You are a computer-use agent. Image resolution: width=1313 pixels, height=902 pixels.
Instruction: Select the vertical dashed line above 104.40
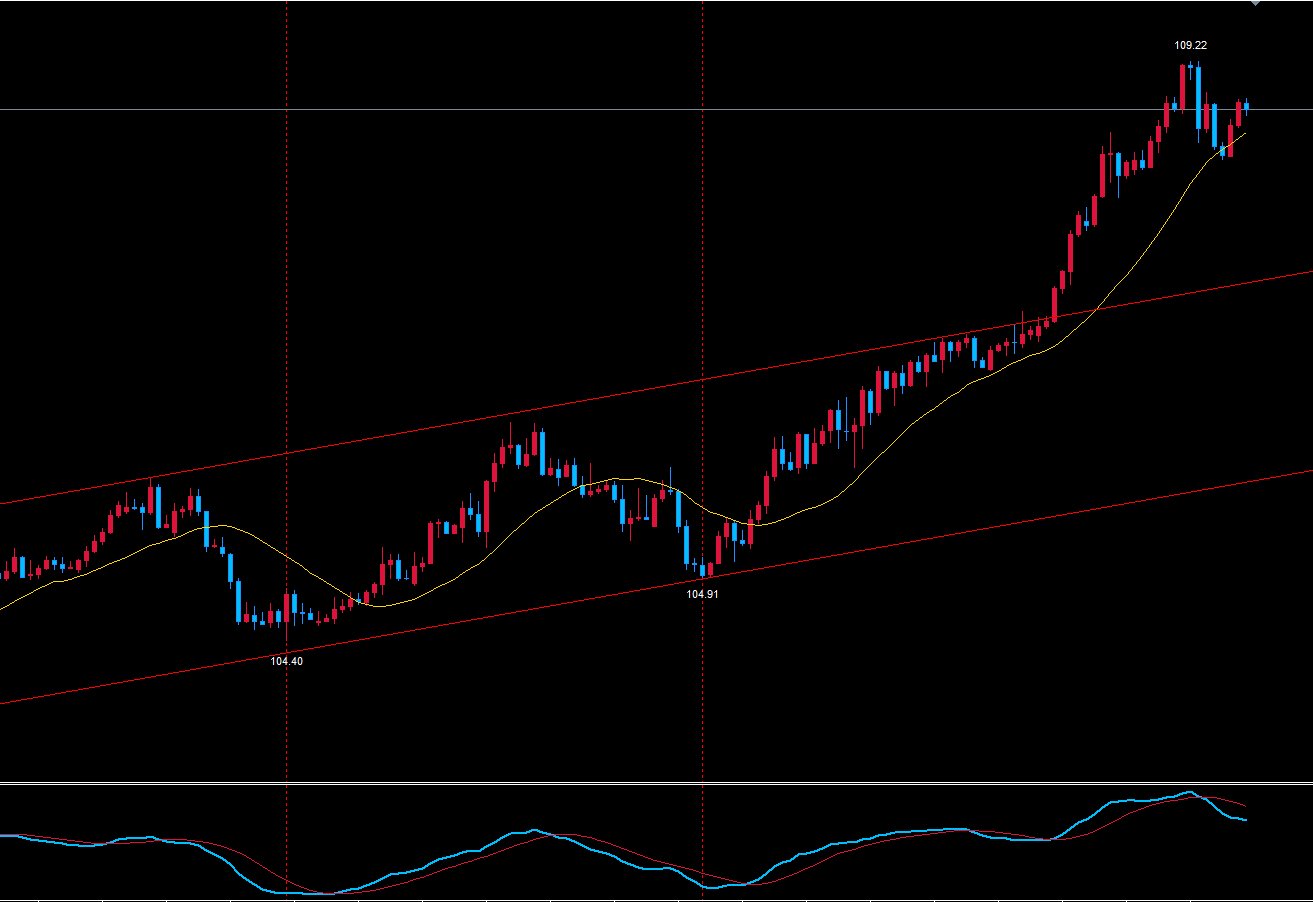[287, 300]
